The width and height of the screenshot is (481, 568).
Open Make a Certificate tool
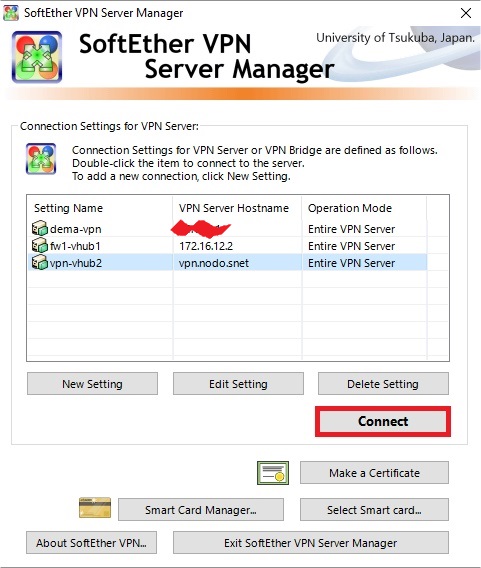374,473
